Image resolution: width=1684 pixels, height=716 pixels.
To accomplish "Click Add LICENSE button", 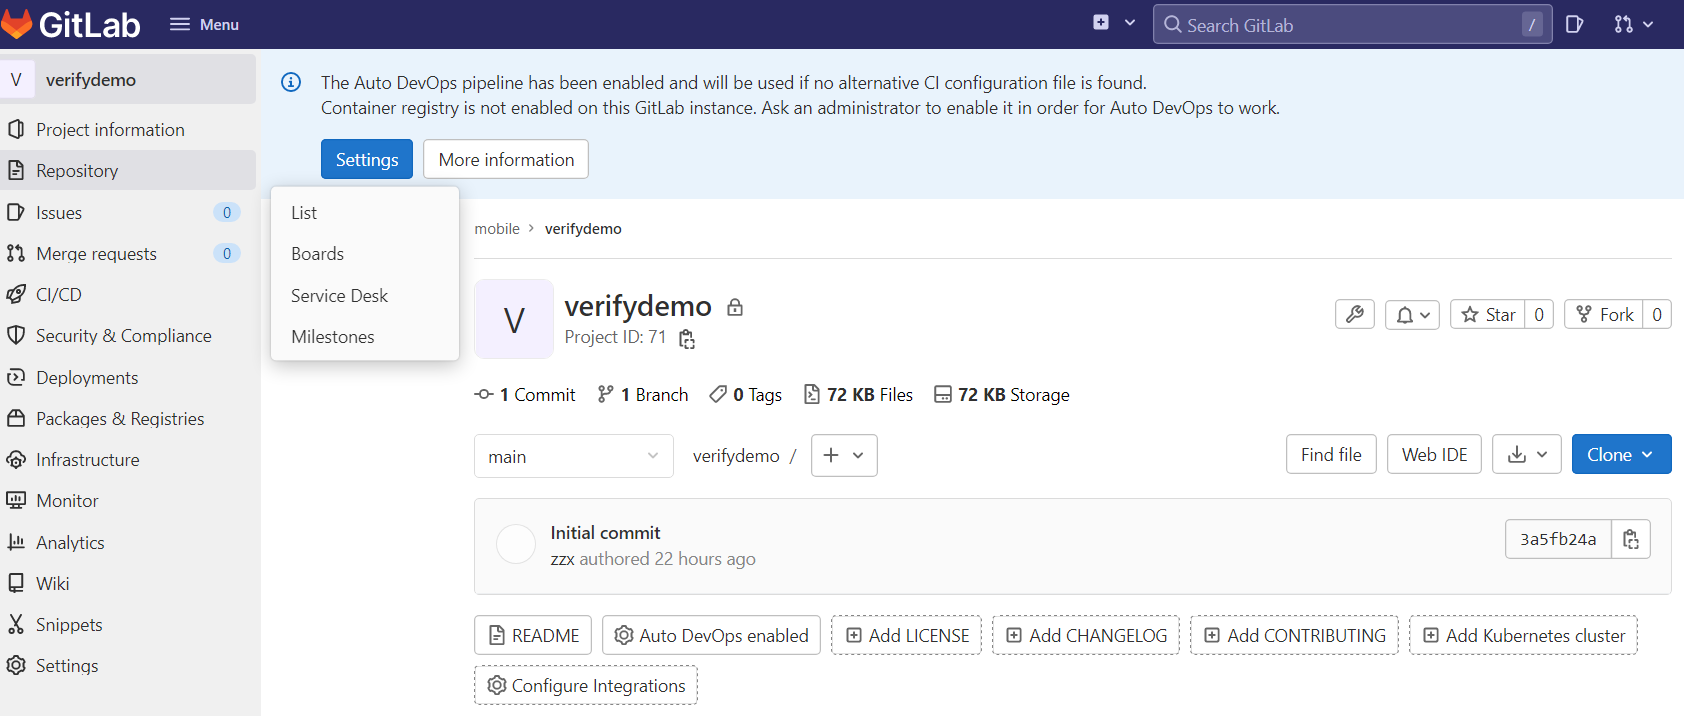I will click(907, 635).
